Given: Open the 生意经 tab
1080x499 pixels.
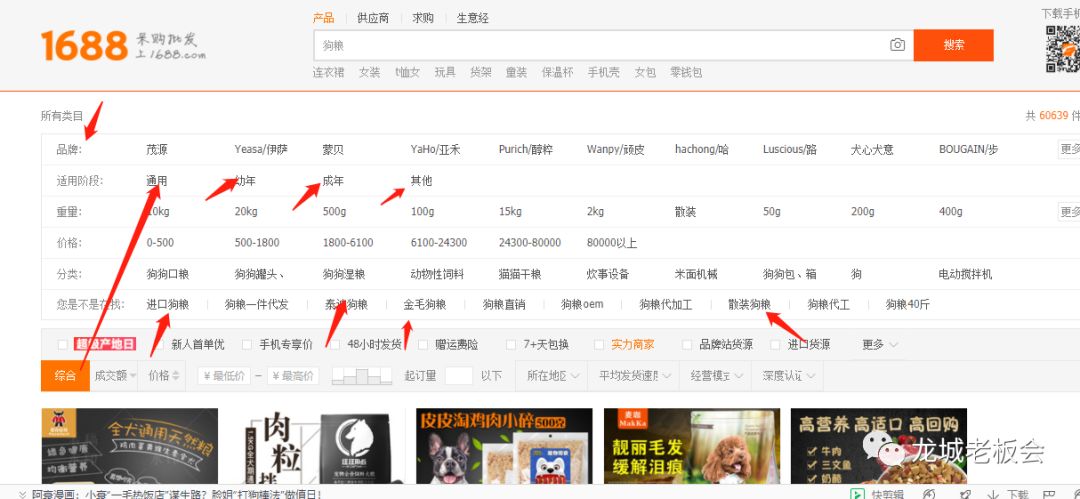Looking at the screenshot, I should pos(472,18).
